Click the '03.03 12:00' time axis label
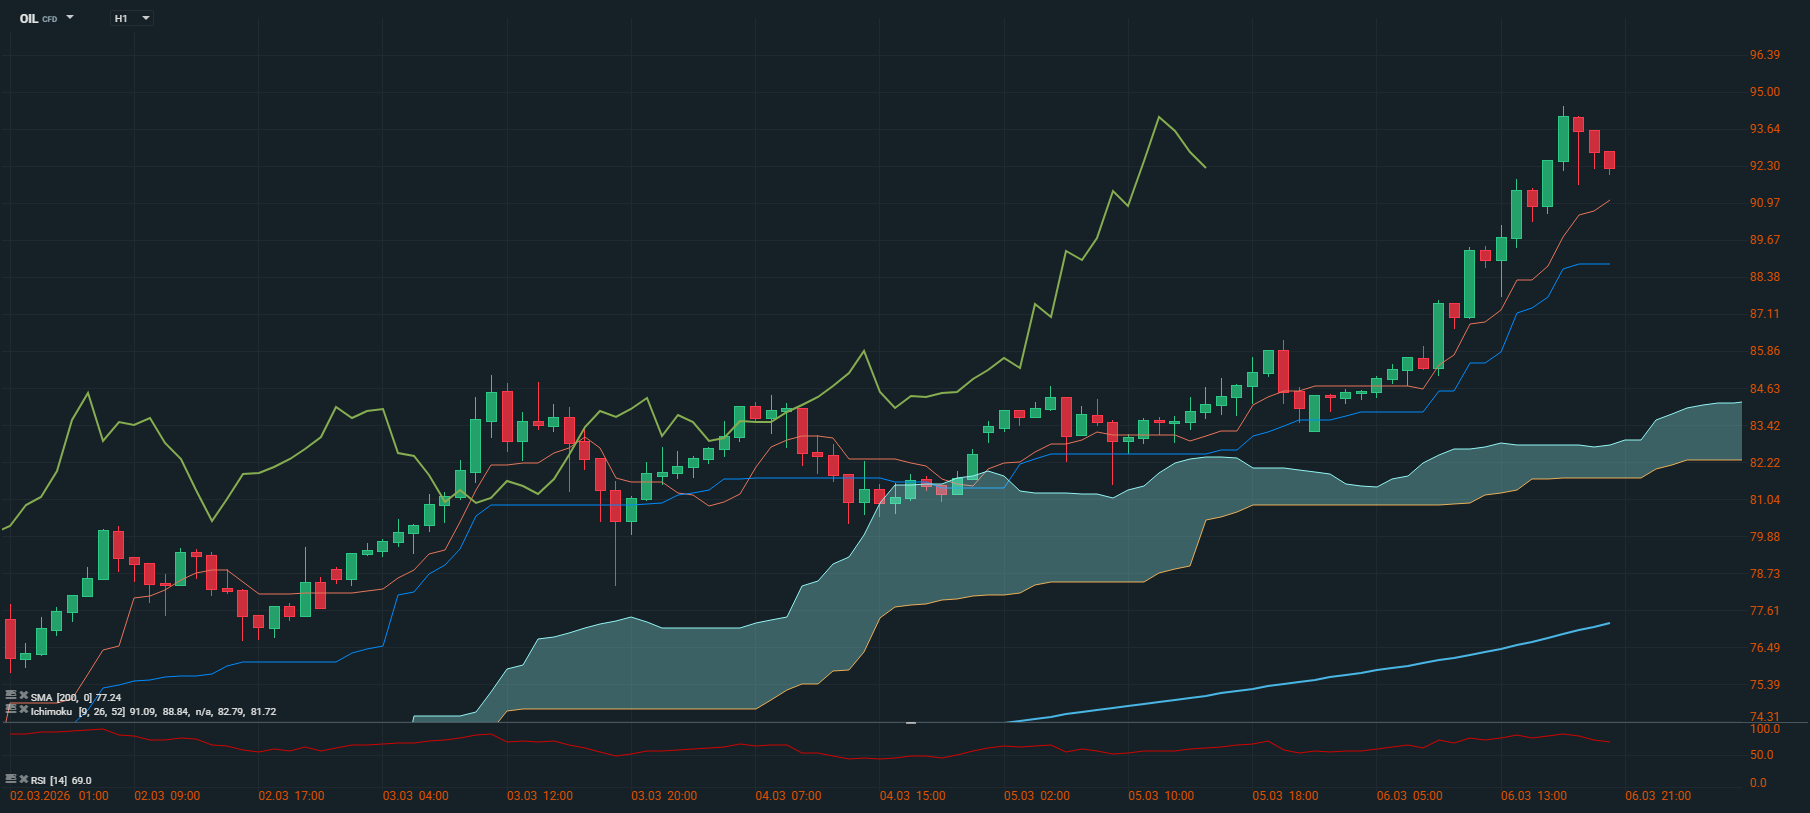The image size is (1810, 813). [540, 796]
